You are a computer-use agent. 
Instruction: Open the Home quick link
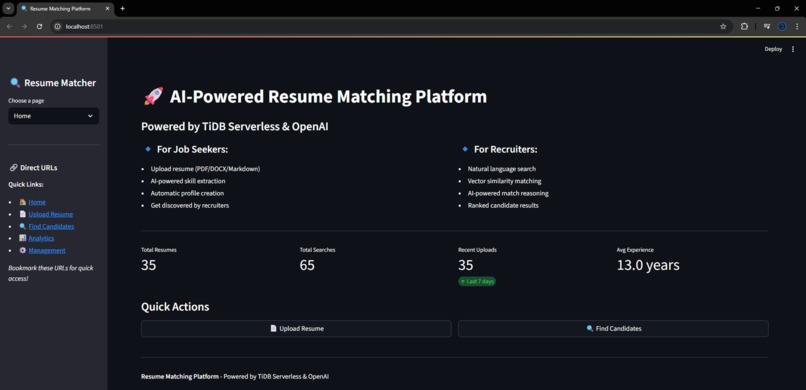coord(37,202)
